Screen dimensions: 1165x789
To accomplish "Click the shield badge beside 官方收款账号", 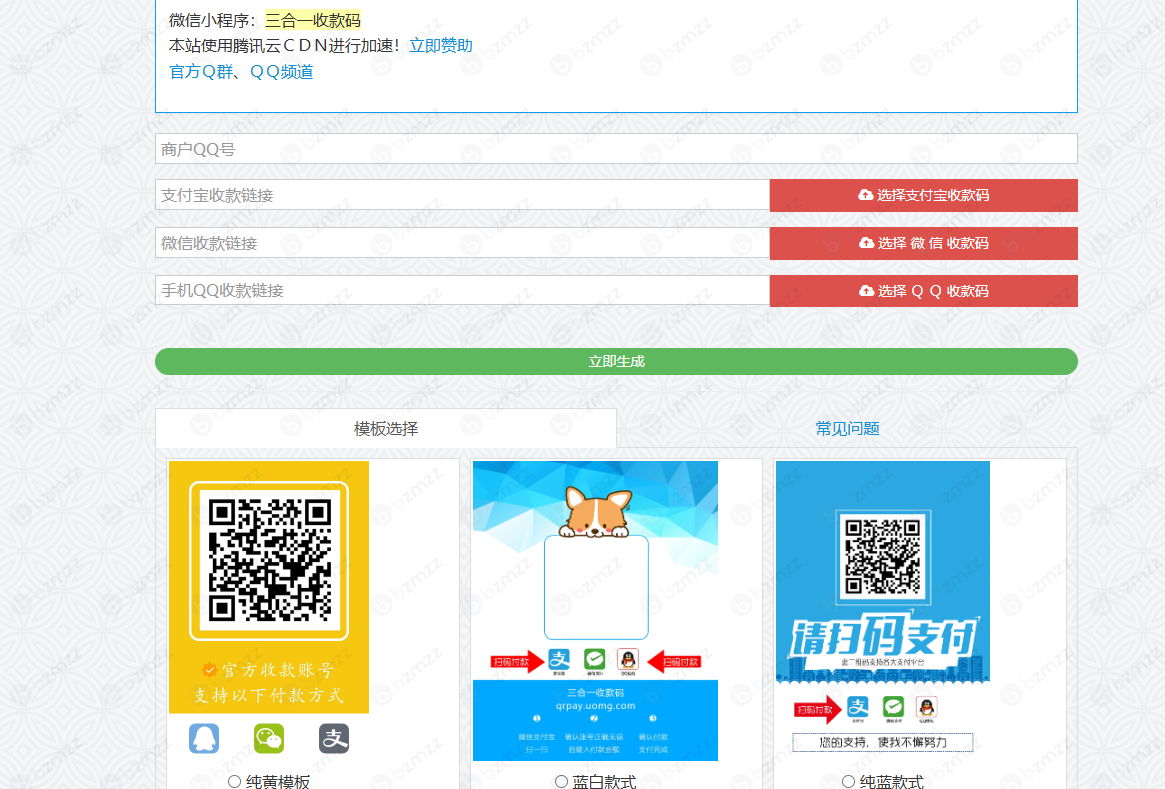I will 210,670.
